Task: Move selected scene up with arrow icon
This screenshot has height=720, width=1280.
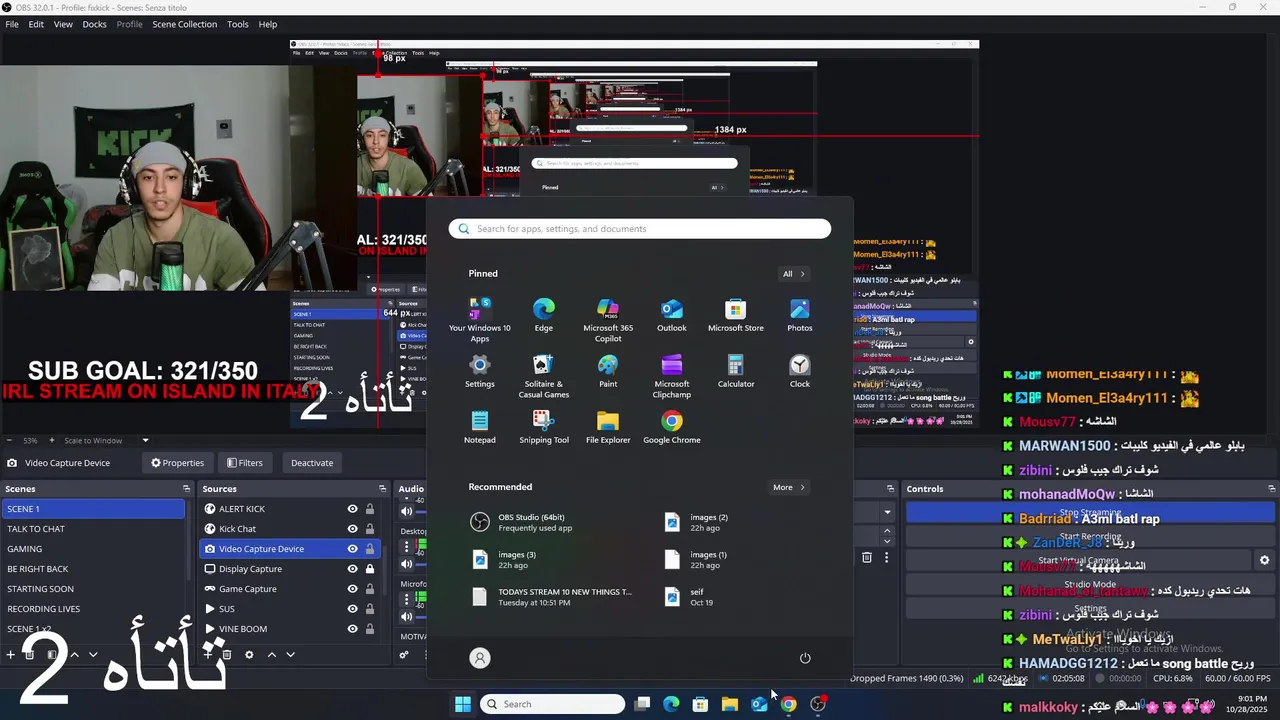Action: [74, 655]
